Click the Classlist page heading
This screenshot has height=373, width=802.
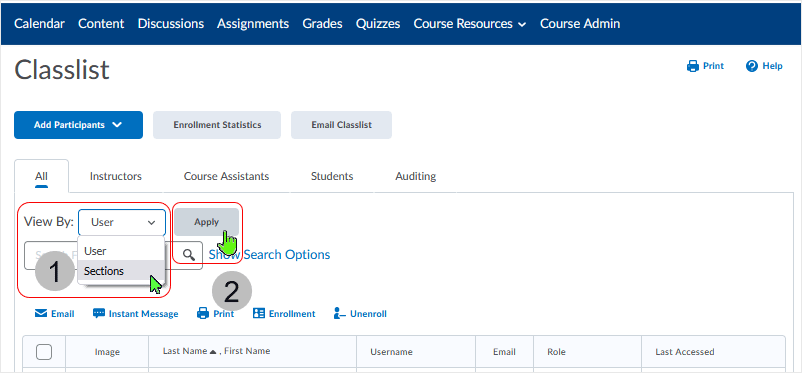pos(62,70)
